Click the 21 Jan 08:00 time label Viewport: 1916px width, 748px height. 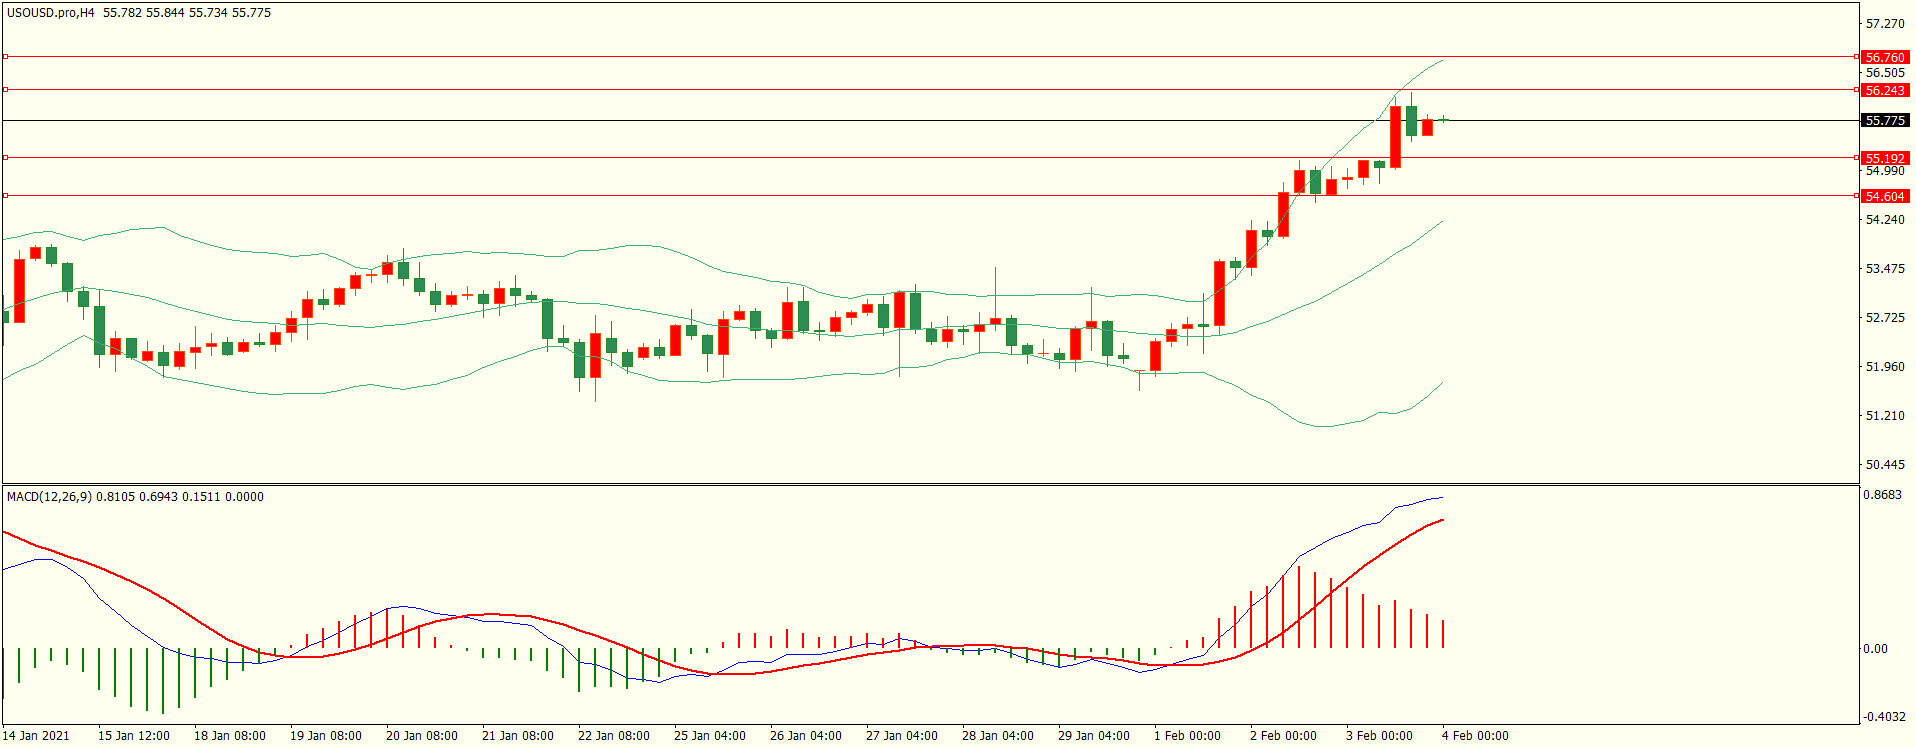tap(518, 735)
